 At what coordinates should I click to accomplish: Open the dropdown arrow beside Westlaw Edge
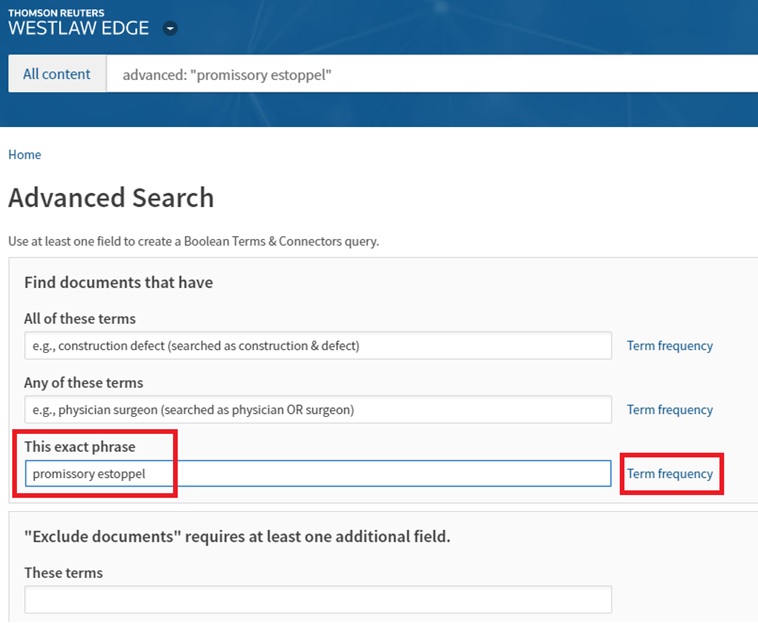(x=170, y=29)
